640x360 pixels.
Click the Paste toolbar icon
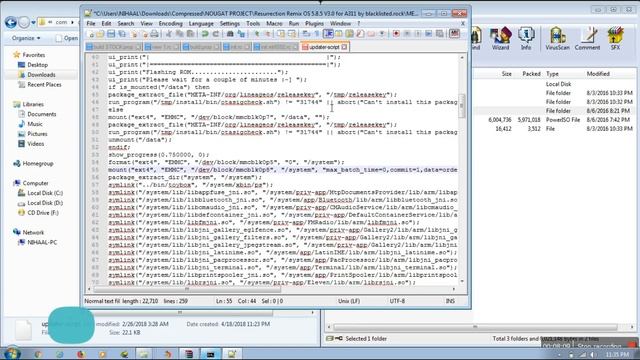click(191, 34)
